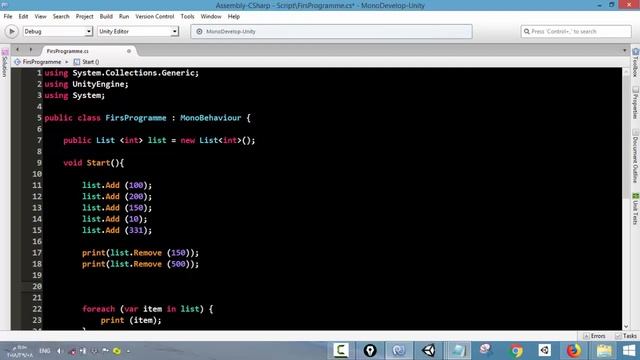Open the Document Outline side pad

[635, 156]
